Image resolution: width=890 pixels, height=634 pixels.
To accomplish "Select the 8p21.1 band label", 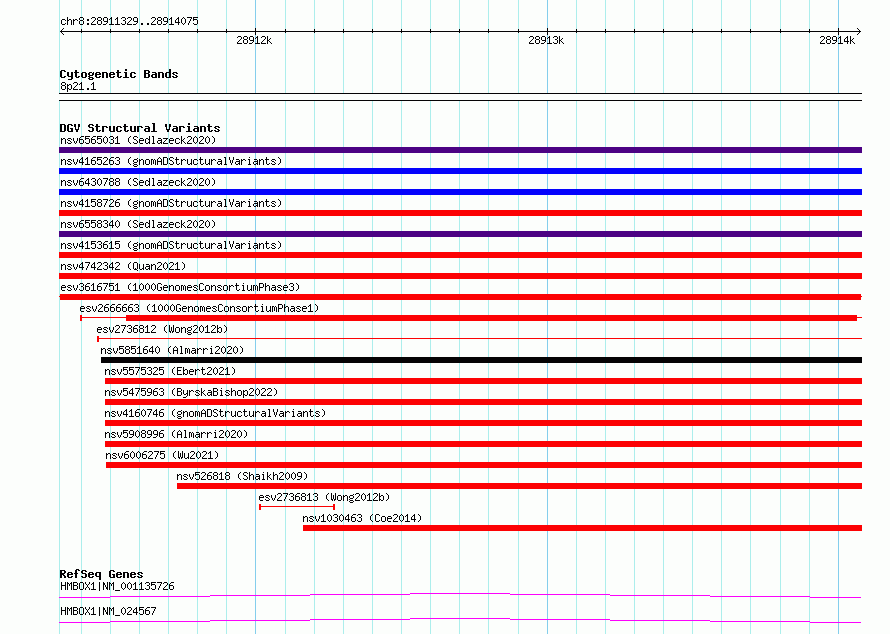I will [78, 86].
